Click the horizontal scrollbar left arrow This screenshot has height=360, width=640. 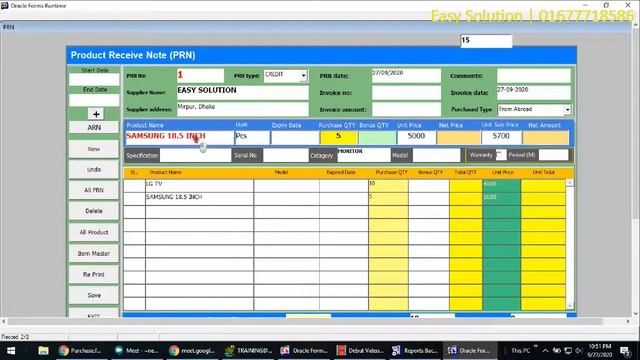pos(4,322)
